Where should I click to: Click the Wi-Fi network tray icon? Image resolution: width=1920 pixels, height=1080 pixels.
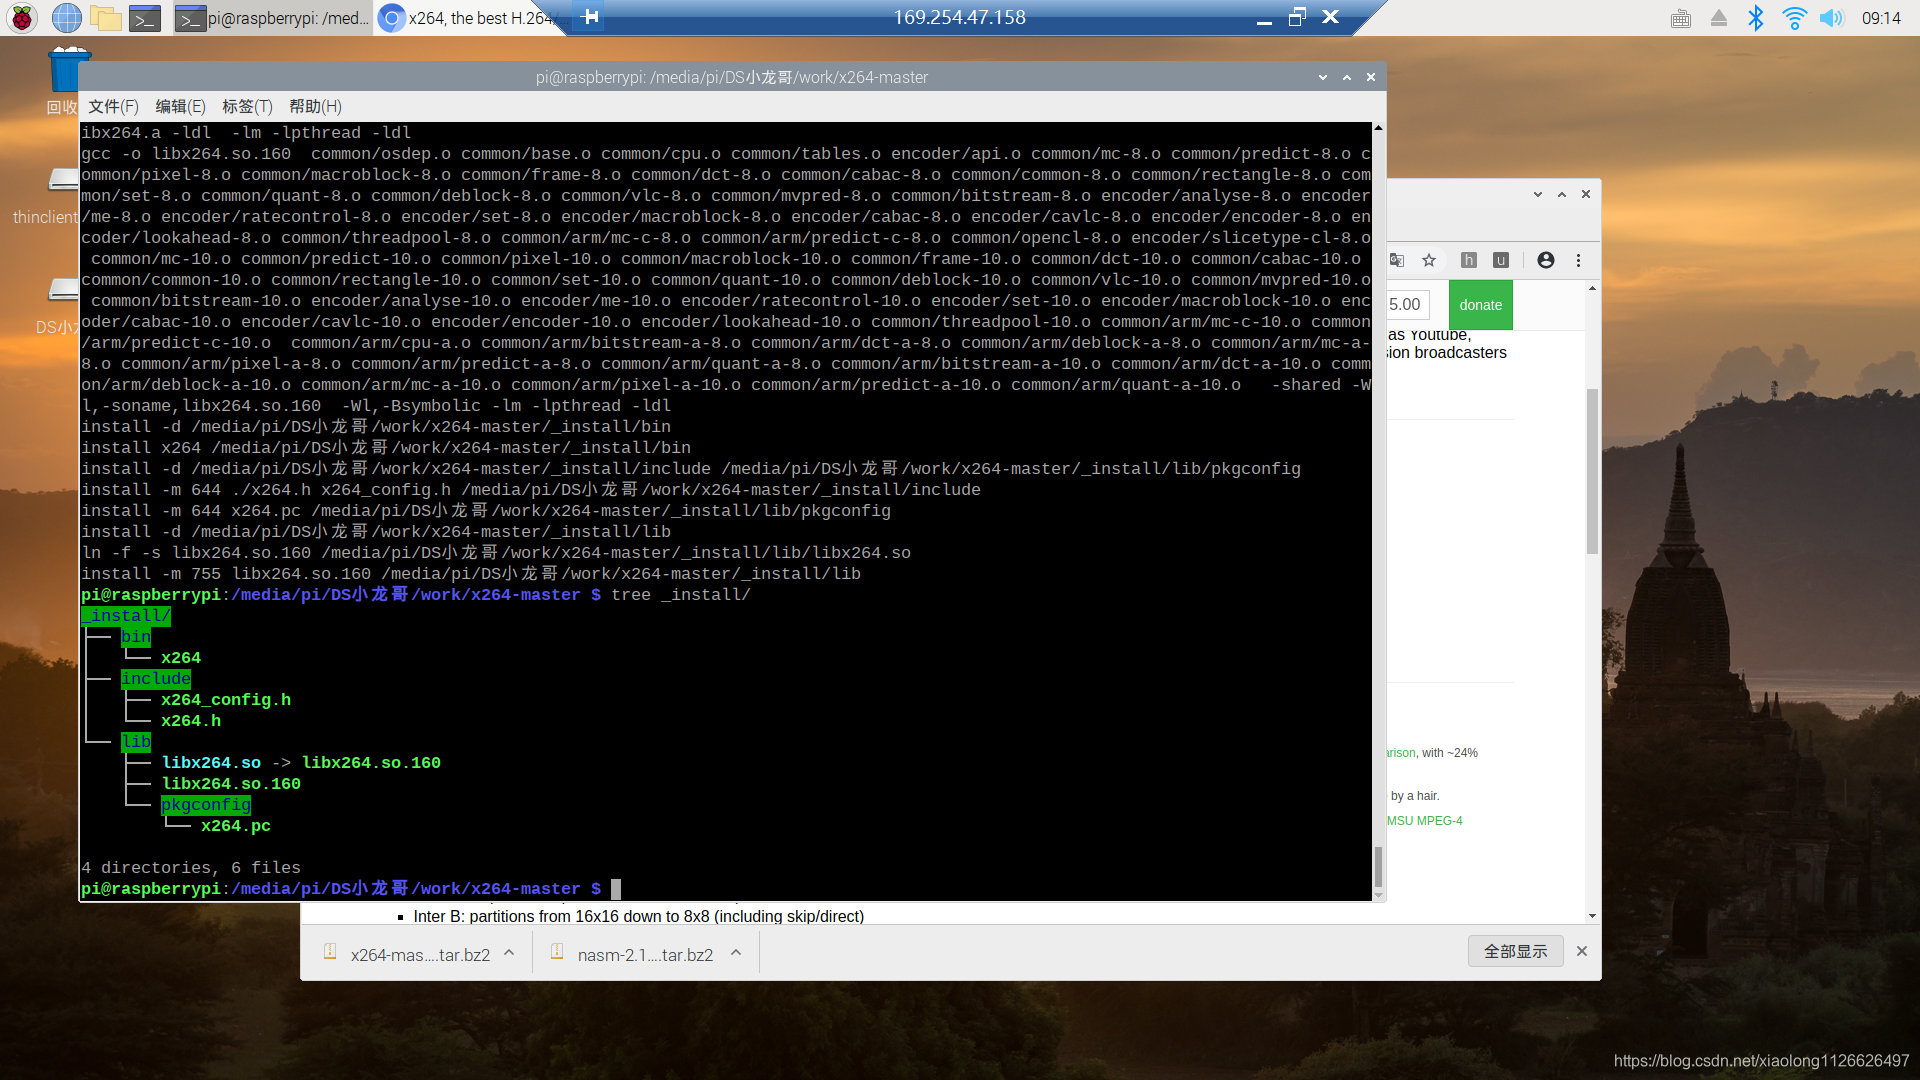1794,17
